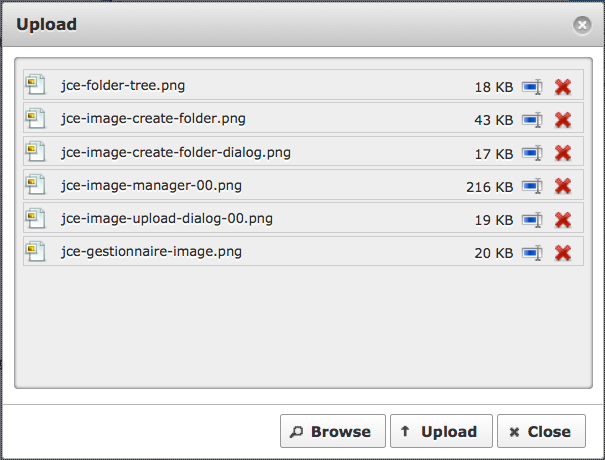Delete jce-image-upload-dialog-00.png with red X

tap(563, 220)
